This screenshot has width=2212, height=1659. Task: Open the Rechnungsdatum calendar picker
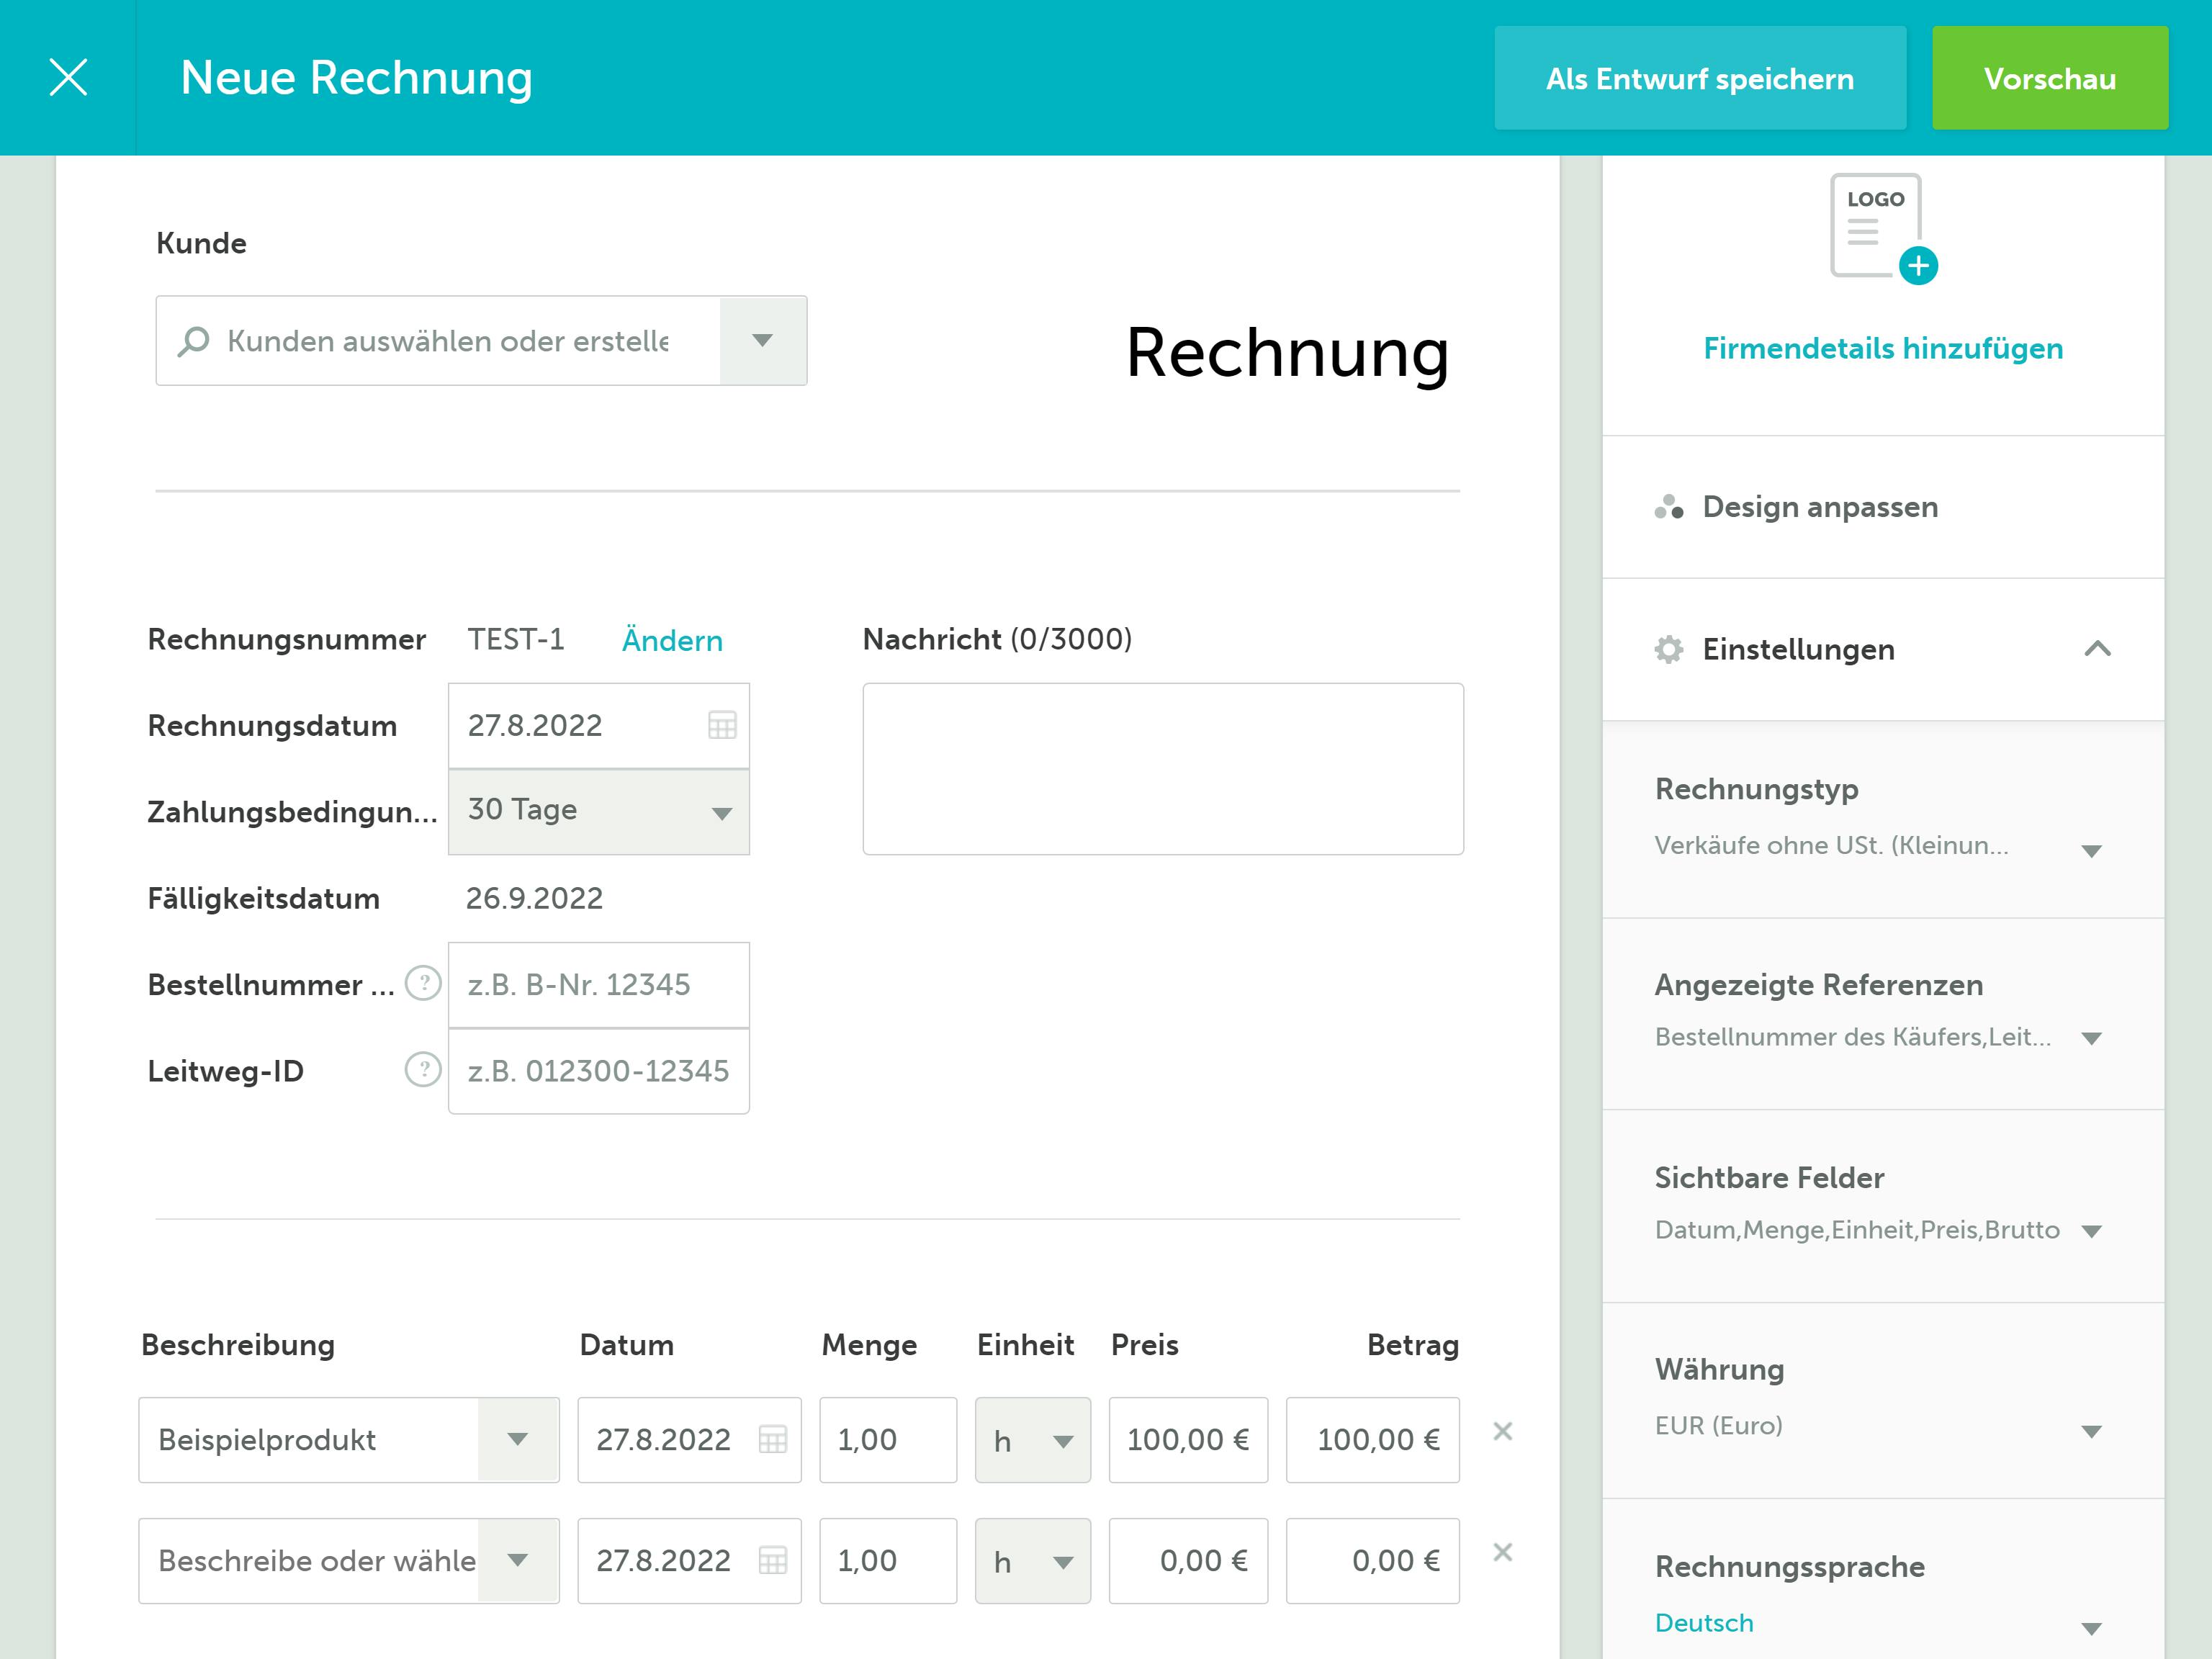723,725
